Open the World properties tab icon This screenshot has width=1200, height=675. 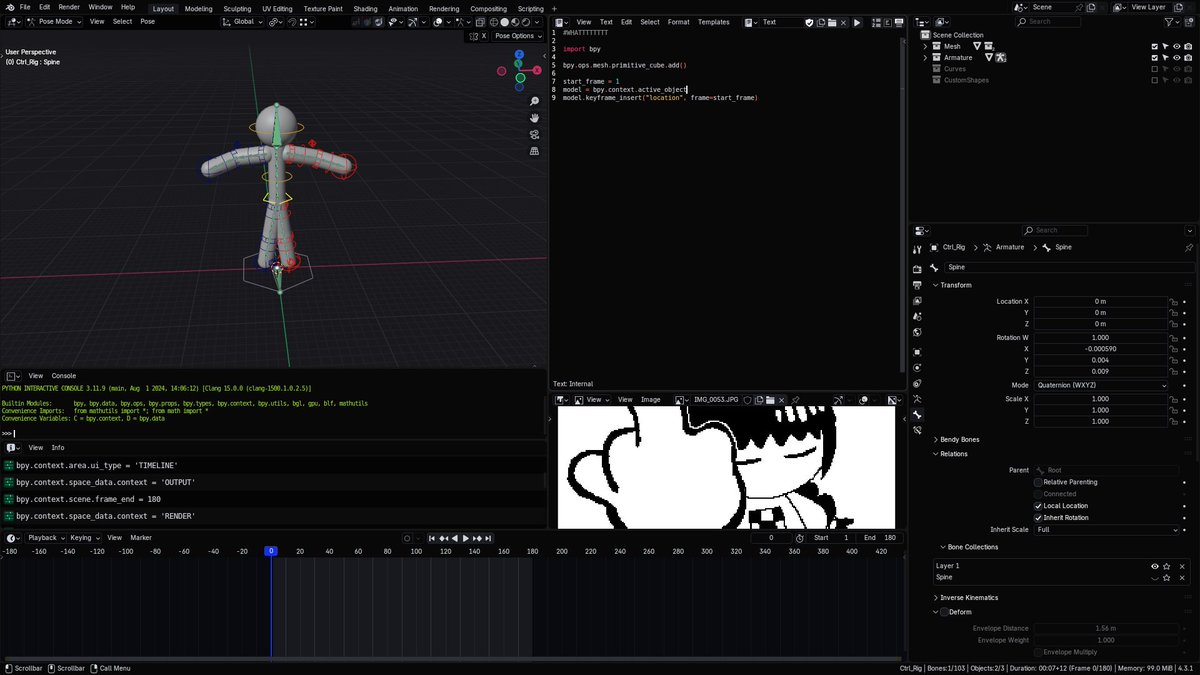click(x=918, y=333)
